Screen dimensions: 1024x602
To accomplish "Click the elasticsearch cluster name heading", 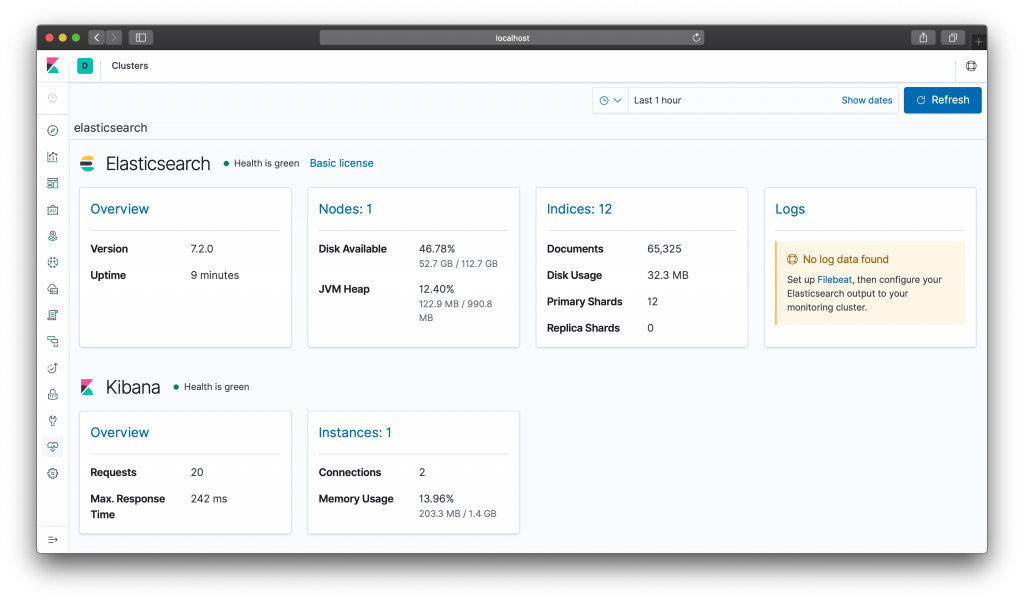I will click(110, 128).
